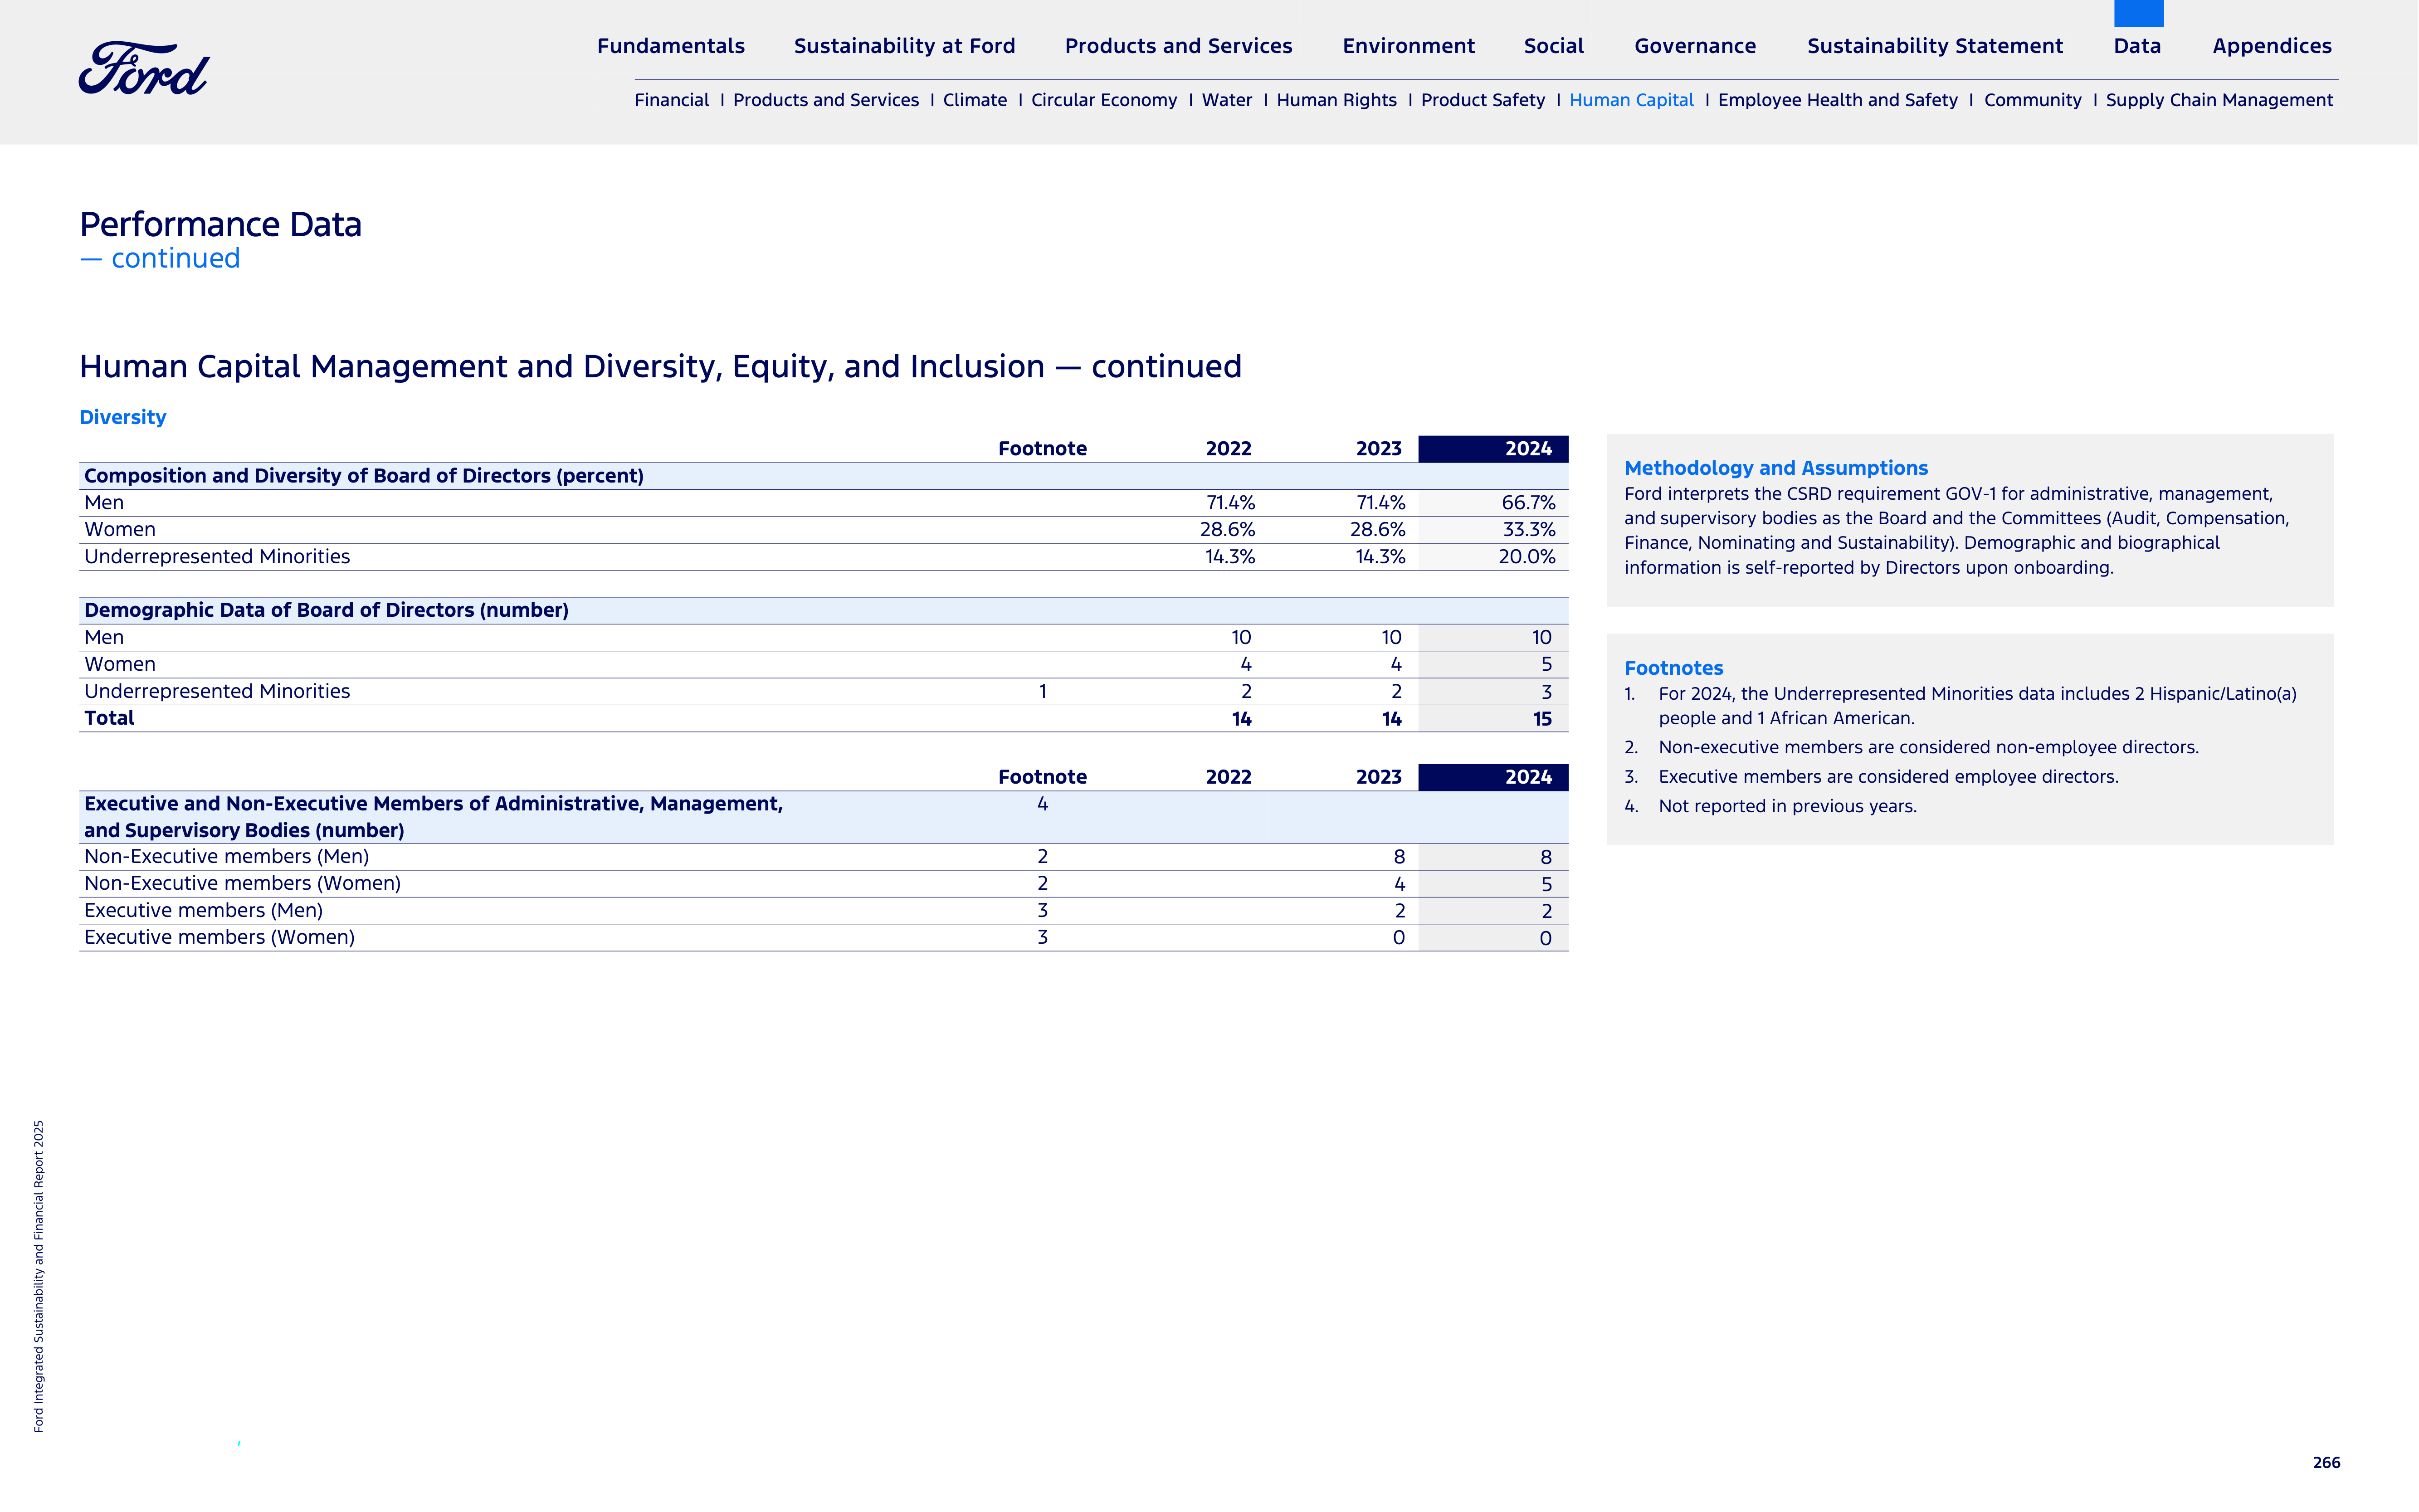This screenshot has height=1512, width=2419.
Task: Open Employee Health and Safety subsection
Action: [1838, 100]
